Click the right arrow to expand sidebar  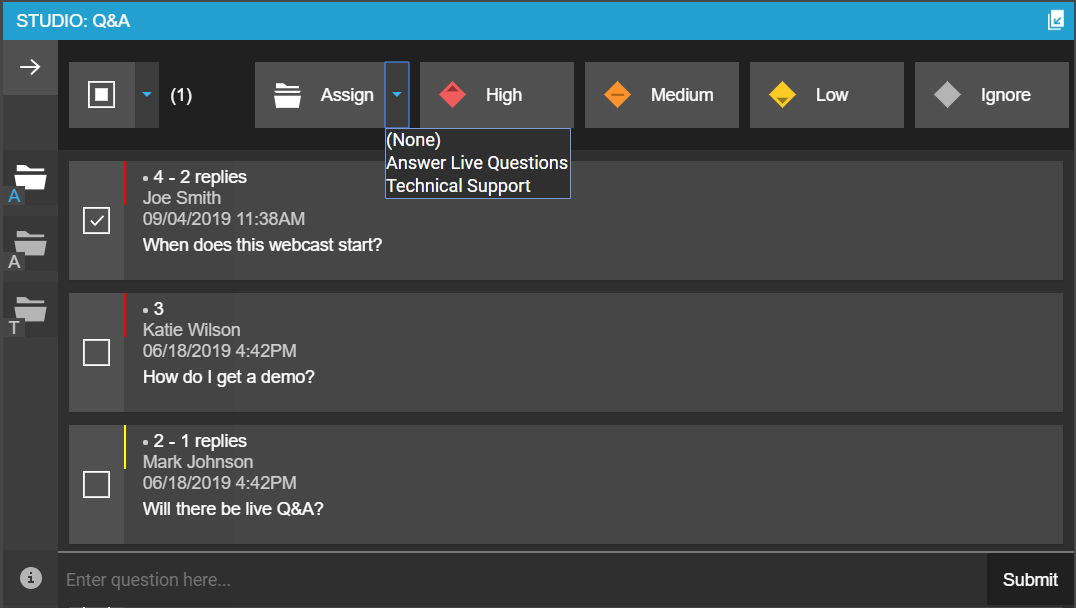coord(30,67)
